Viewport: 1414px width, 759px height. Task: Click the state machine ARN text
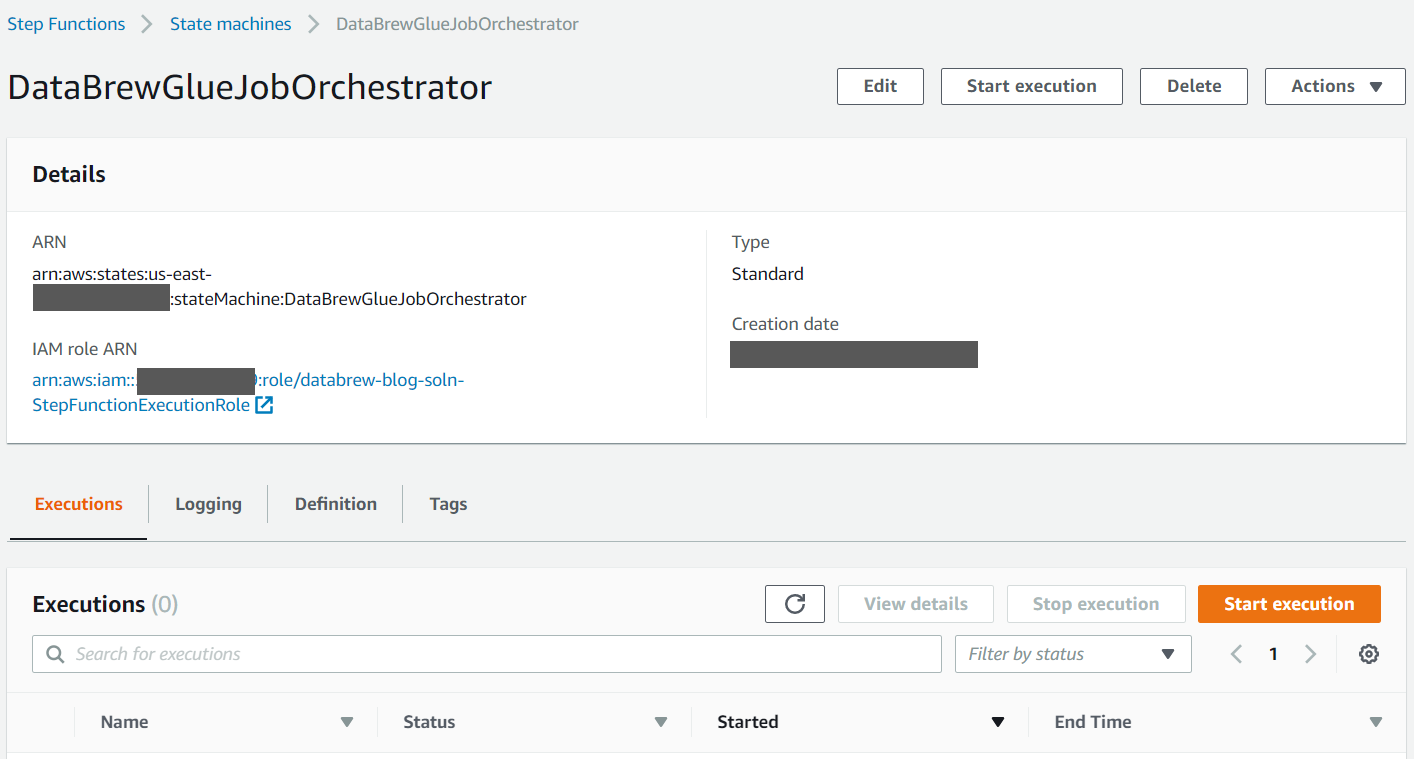pyautogui.click(x=279, y=286)
